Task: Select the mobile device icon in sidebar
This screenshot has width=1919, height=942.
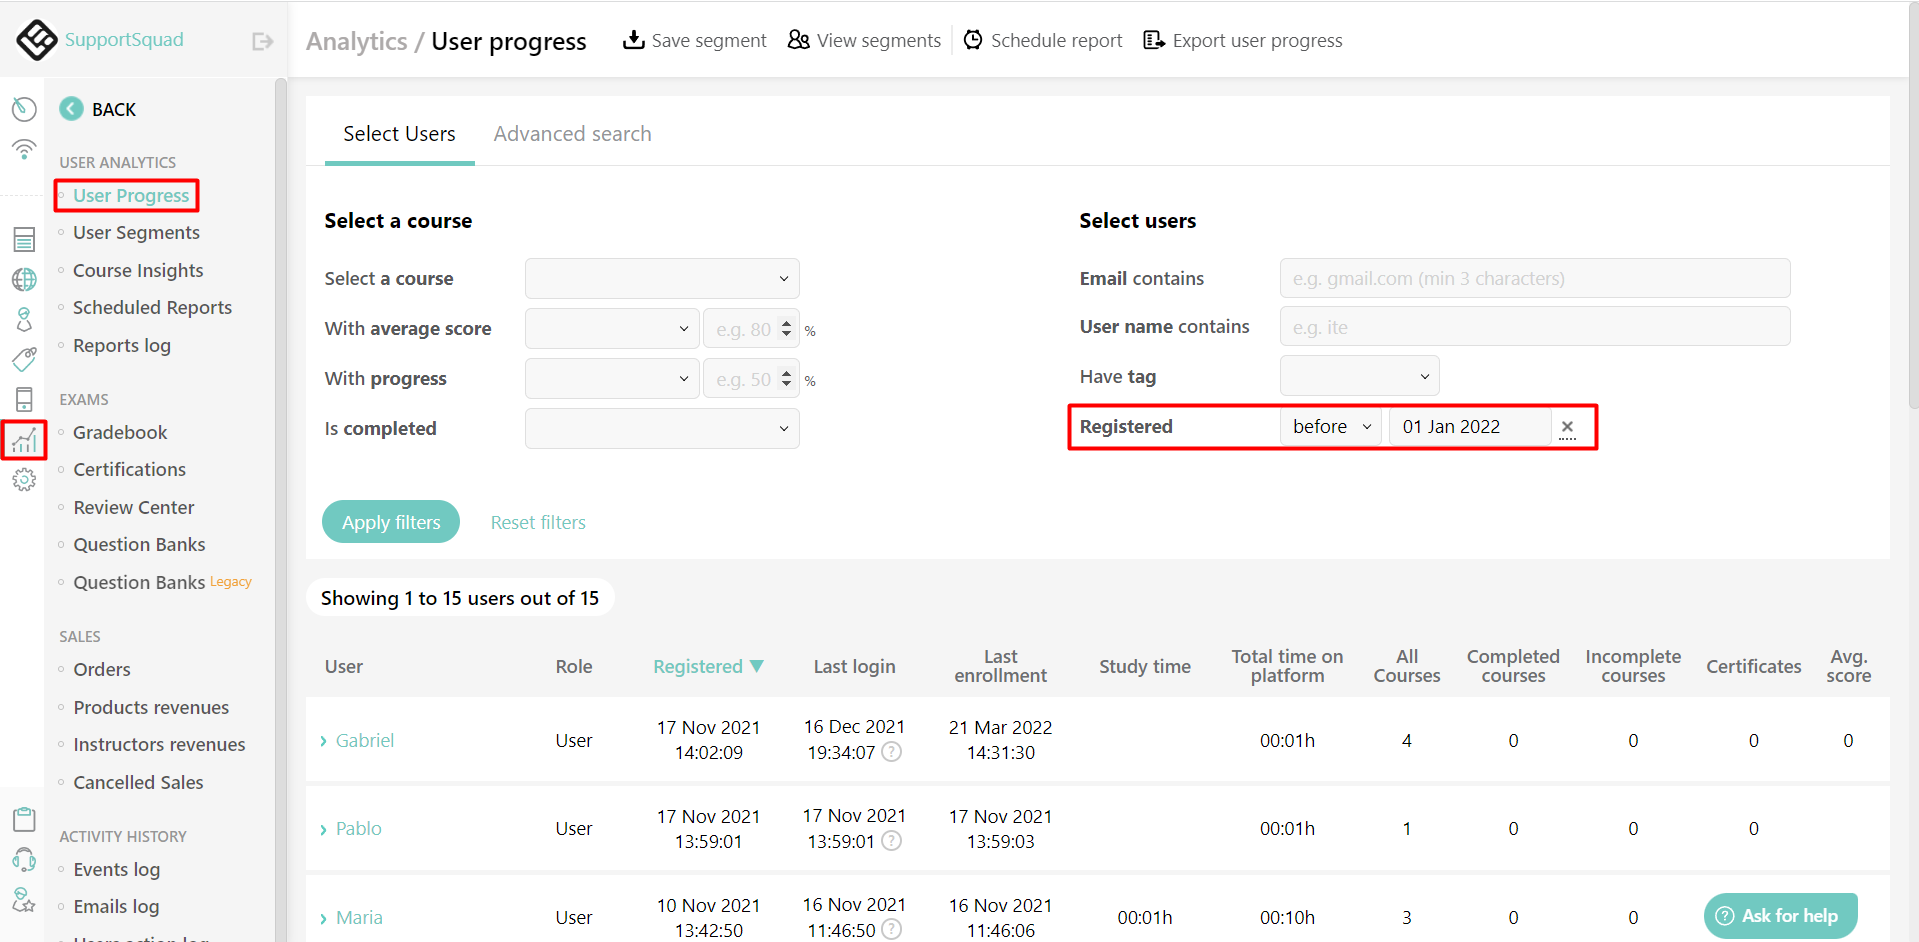Action: (x=24, y=399)
